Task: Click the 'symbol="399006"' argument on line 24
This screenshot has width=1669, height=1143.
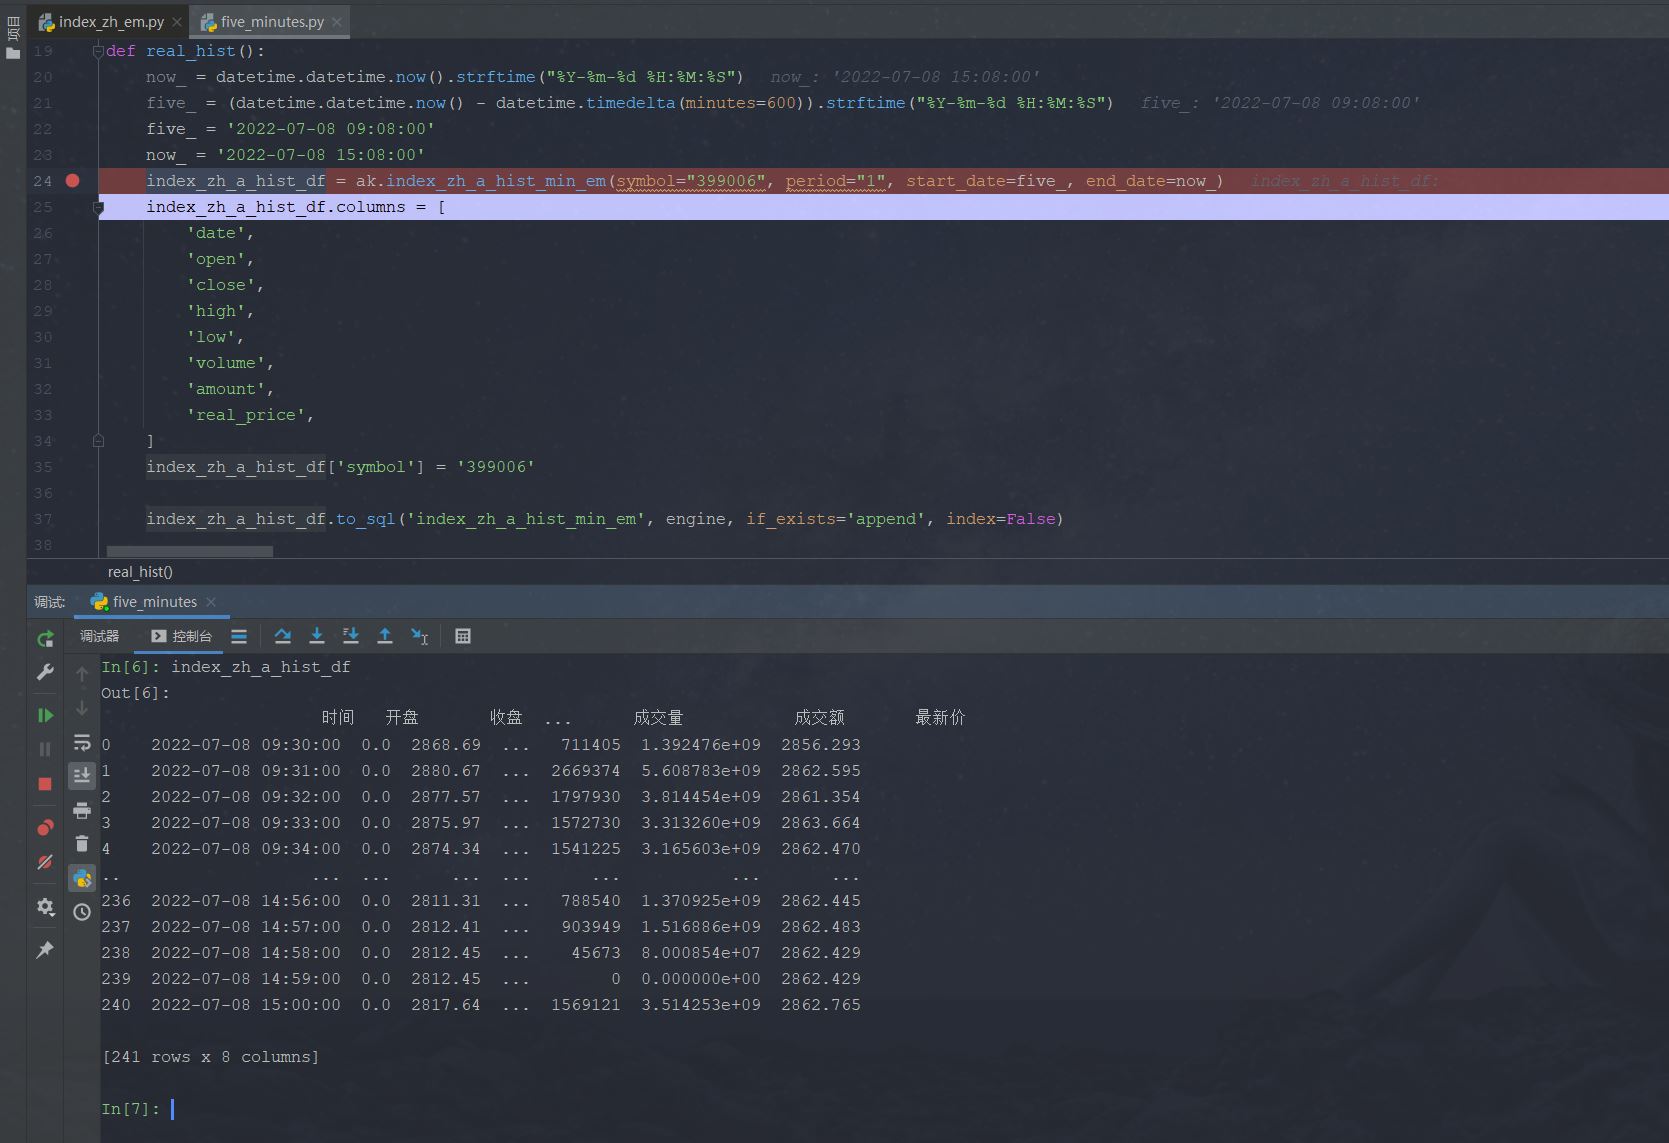Action: coord(690,181)
